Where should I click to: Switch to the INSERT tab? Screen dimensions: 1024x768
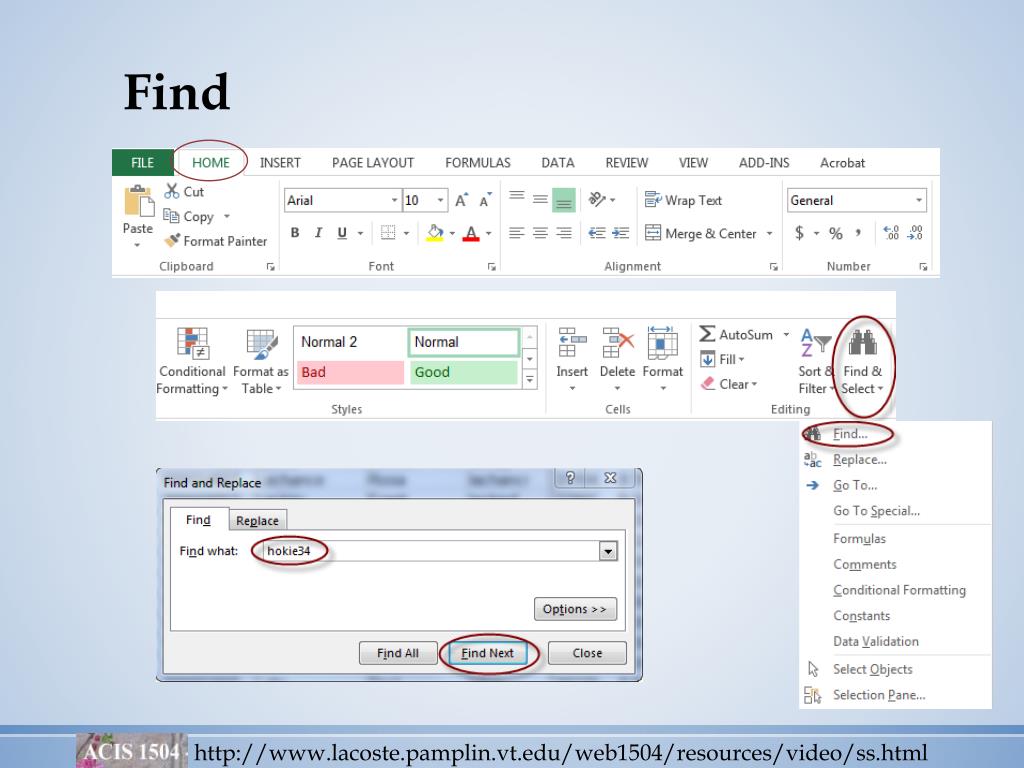point(280,163)
